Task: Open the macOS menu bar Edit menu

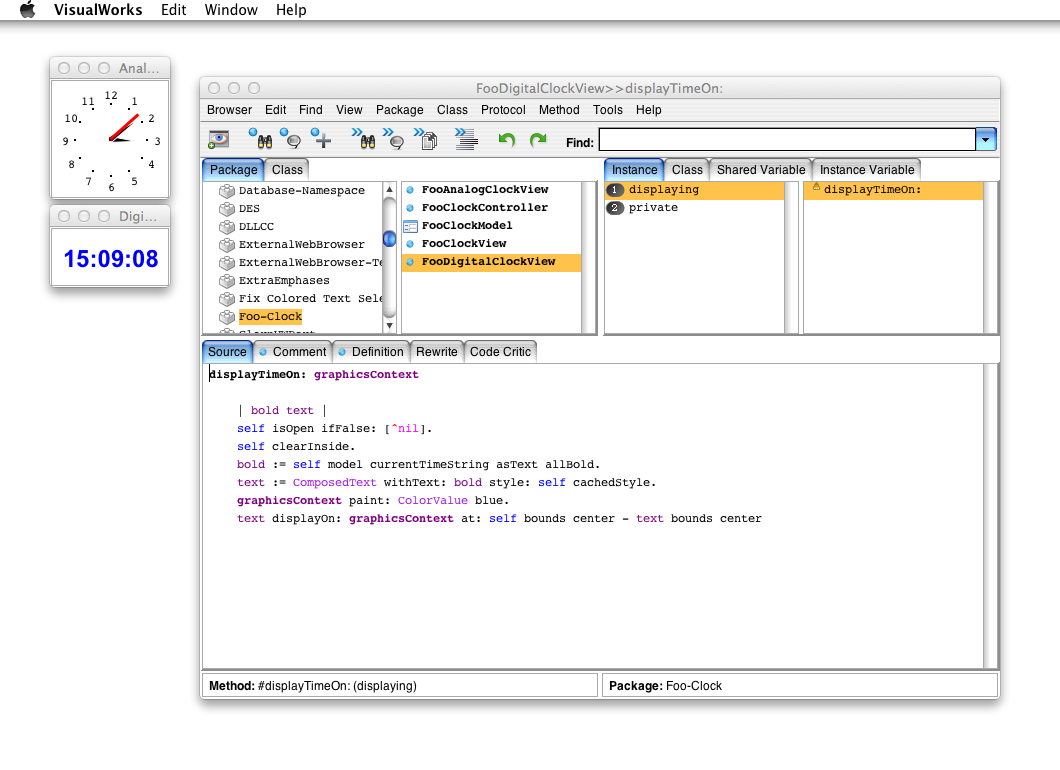Action: pos(173,9)
